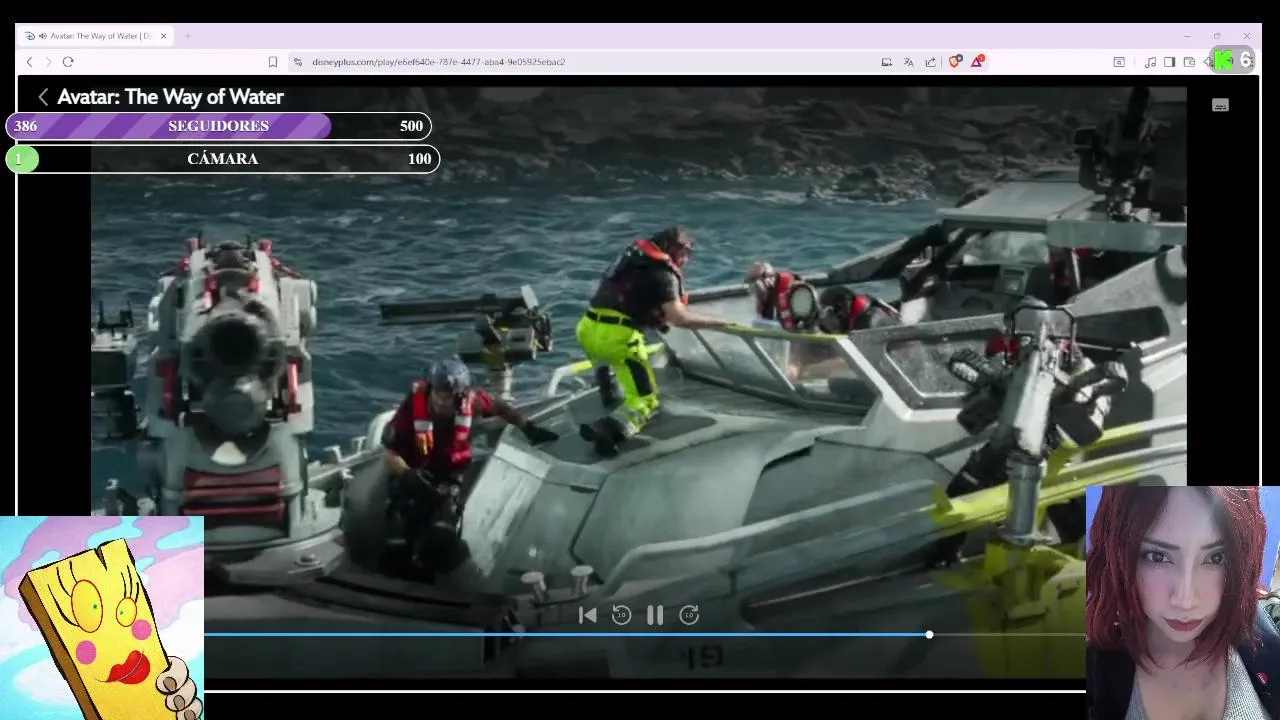Restart the movie from the beginning
Viewport: 1280px width, 720px height.
[x=587, y=615]
